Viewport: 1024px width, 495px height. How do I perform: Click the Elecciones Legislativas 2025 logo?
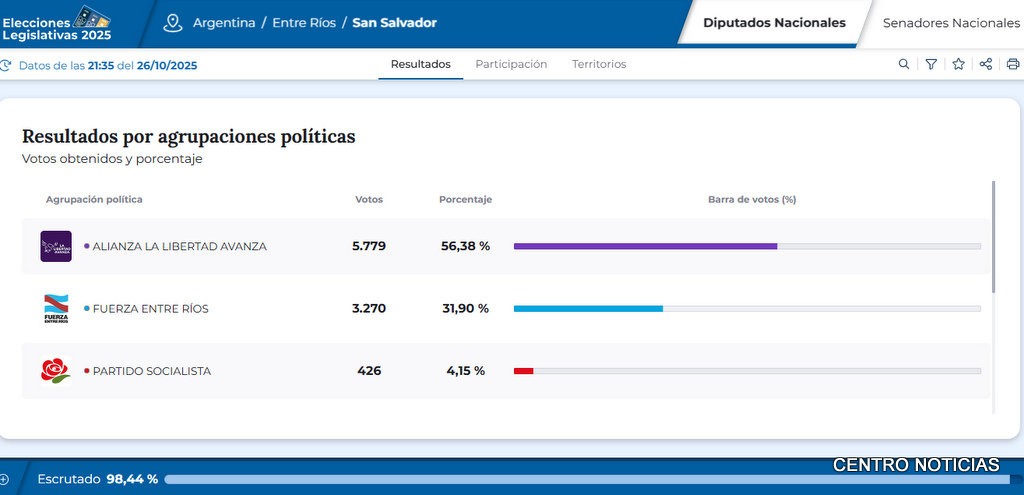pos(57,22)
